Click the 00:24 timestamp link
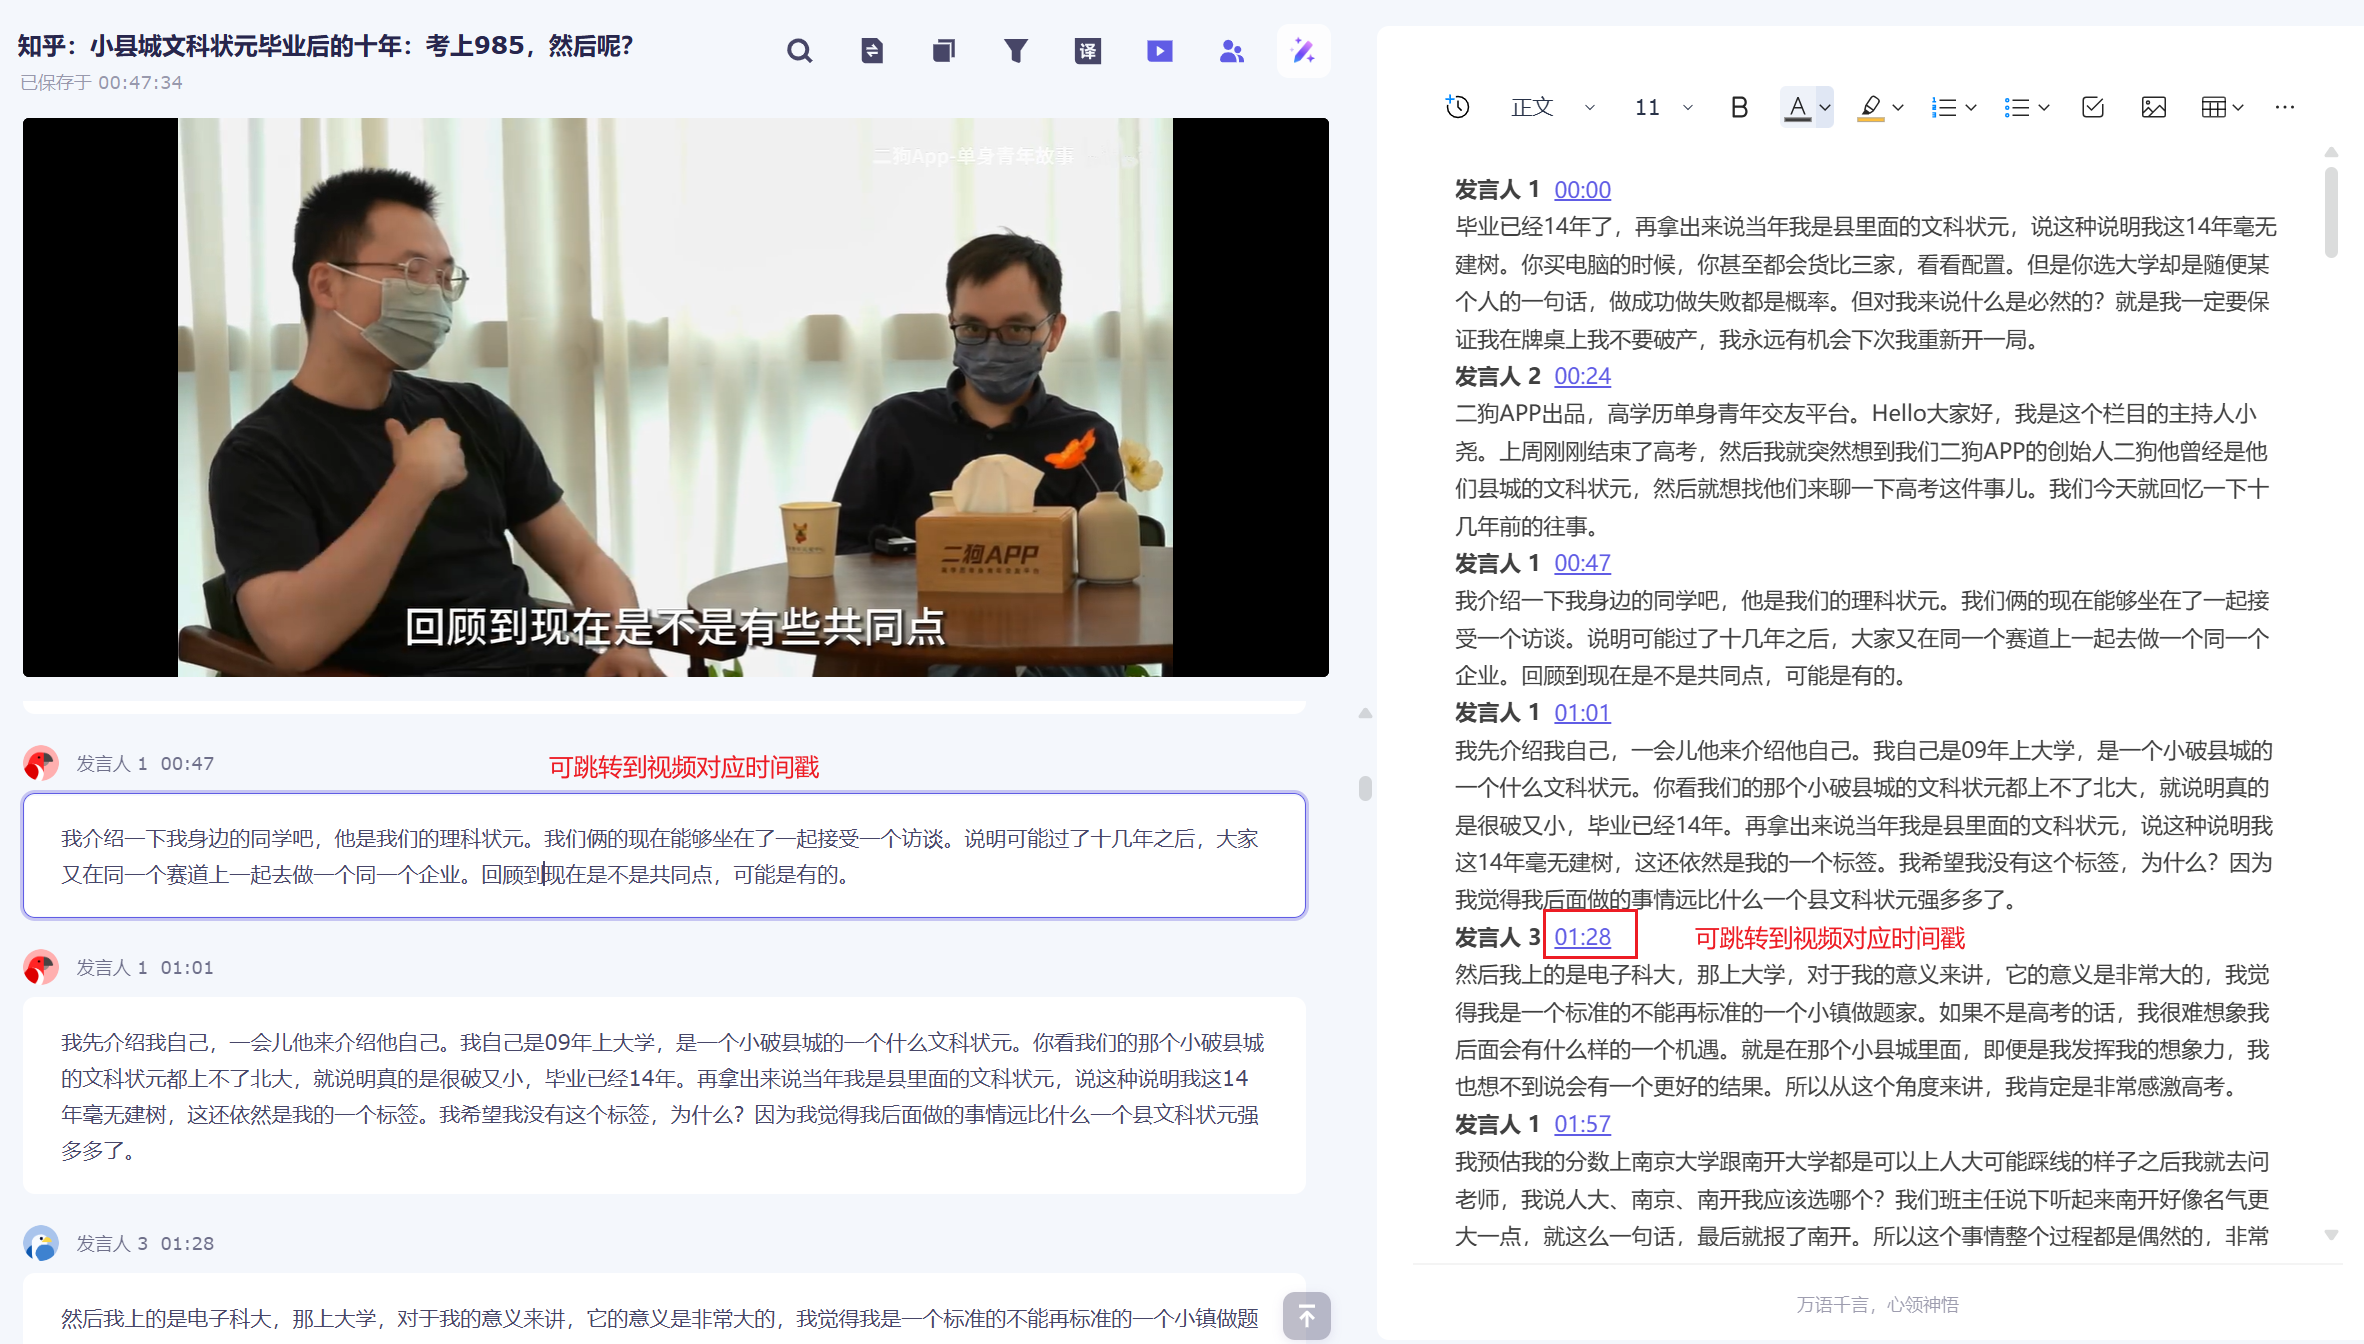 (x=1582, y=376)
